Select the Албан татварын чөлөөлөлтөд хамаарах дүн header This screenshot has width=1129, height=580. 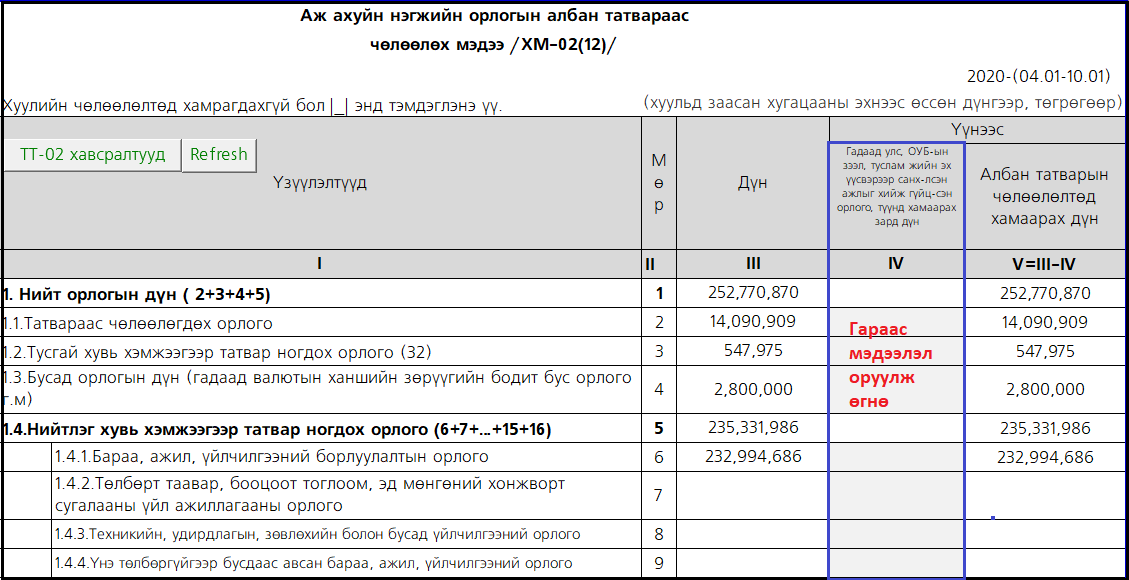[x=1045, y=196]
